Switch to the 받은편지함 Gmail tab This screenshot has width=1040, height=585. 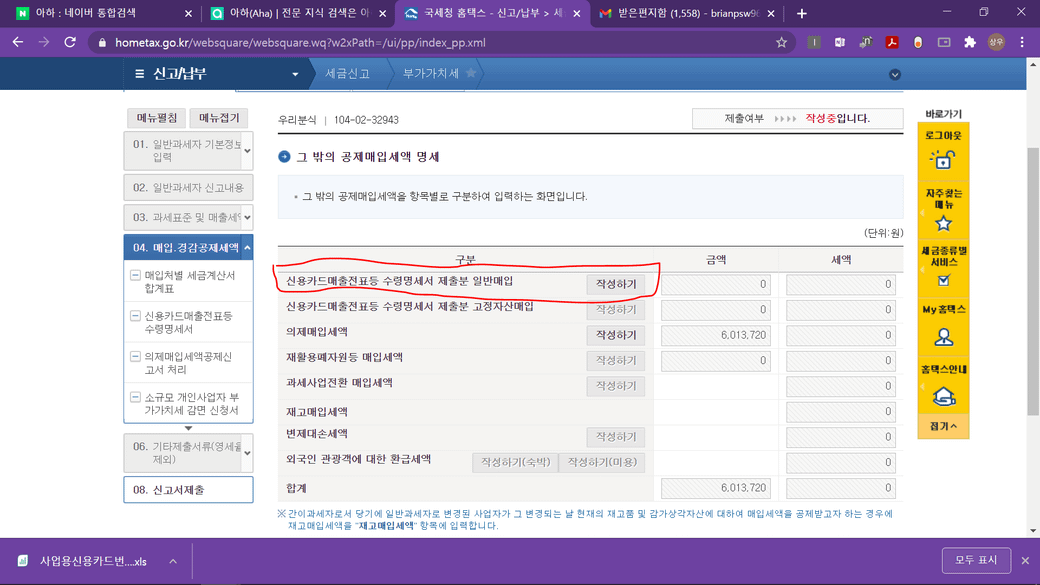[686, 13]
